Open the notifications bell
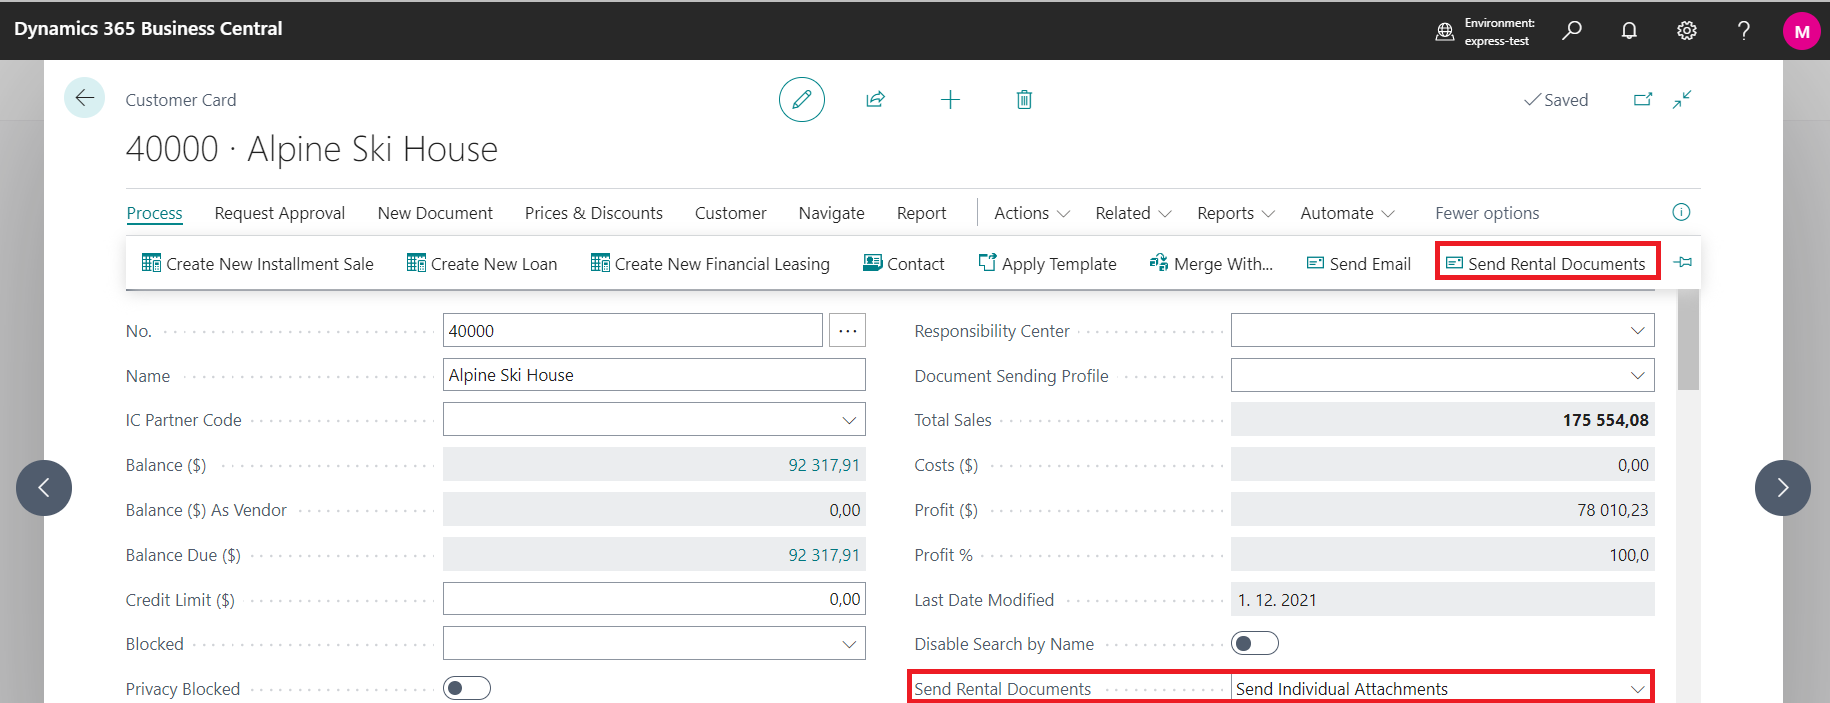 (x=1629, y=31)
